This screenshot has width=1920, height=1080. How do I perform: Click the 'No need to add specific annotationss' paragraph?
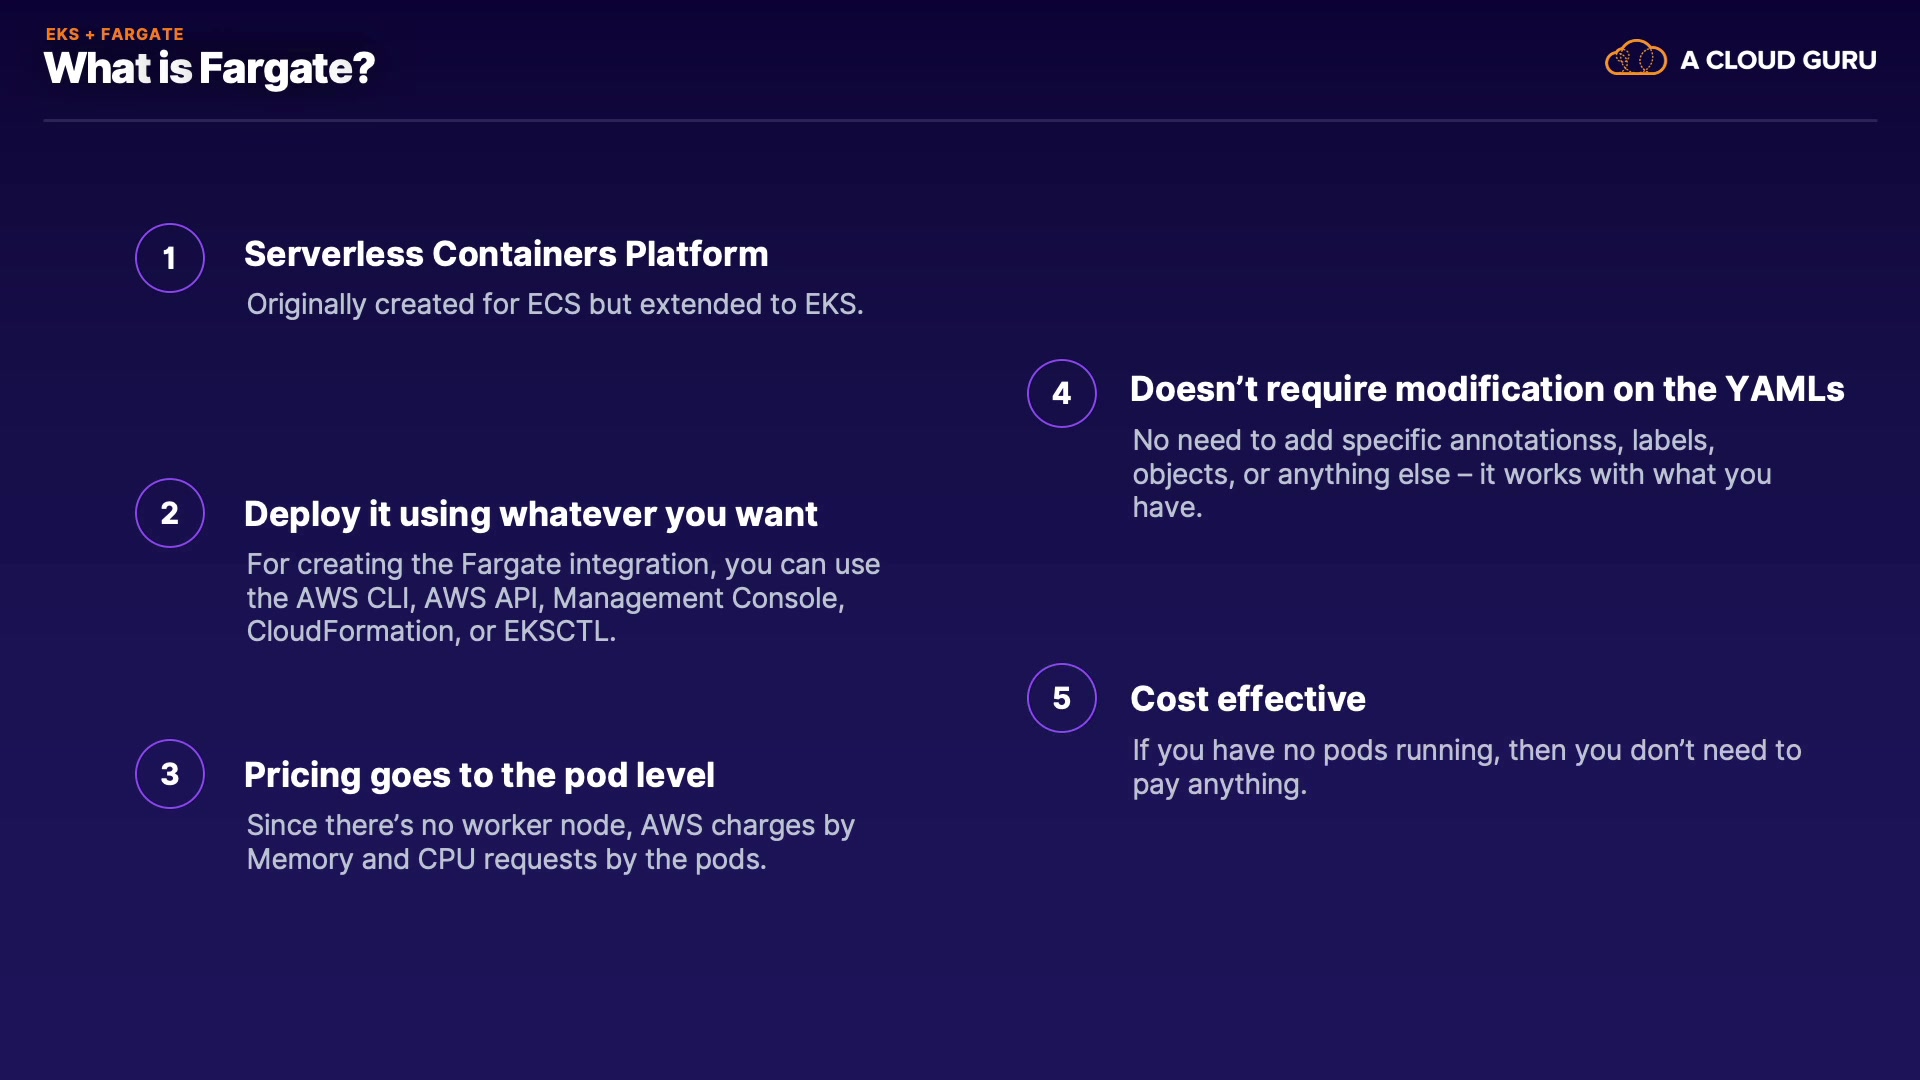click(1451, 474)
